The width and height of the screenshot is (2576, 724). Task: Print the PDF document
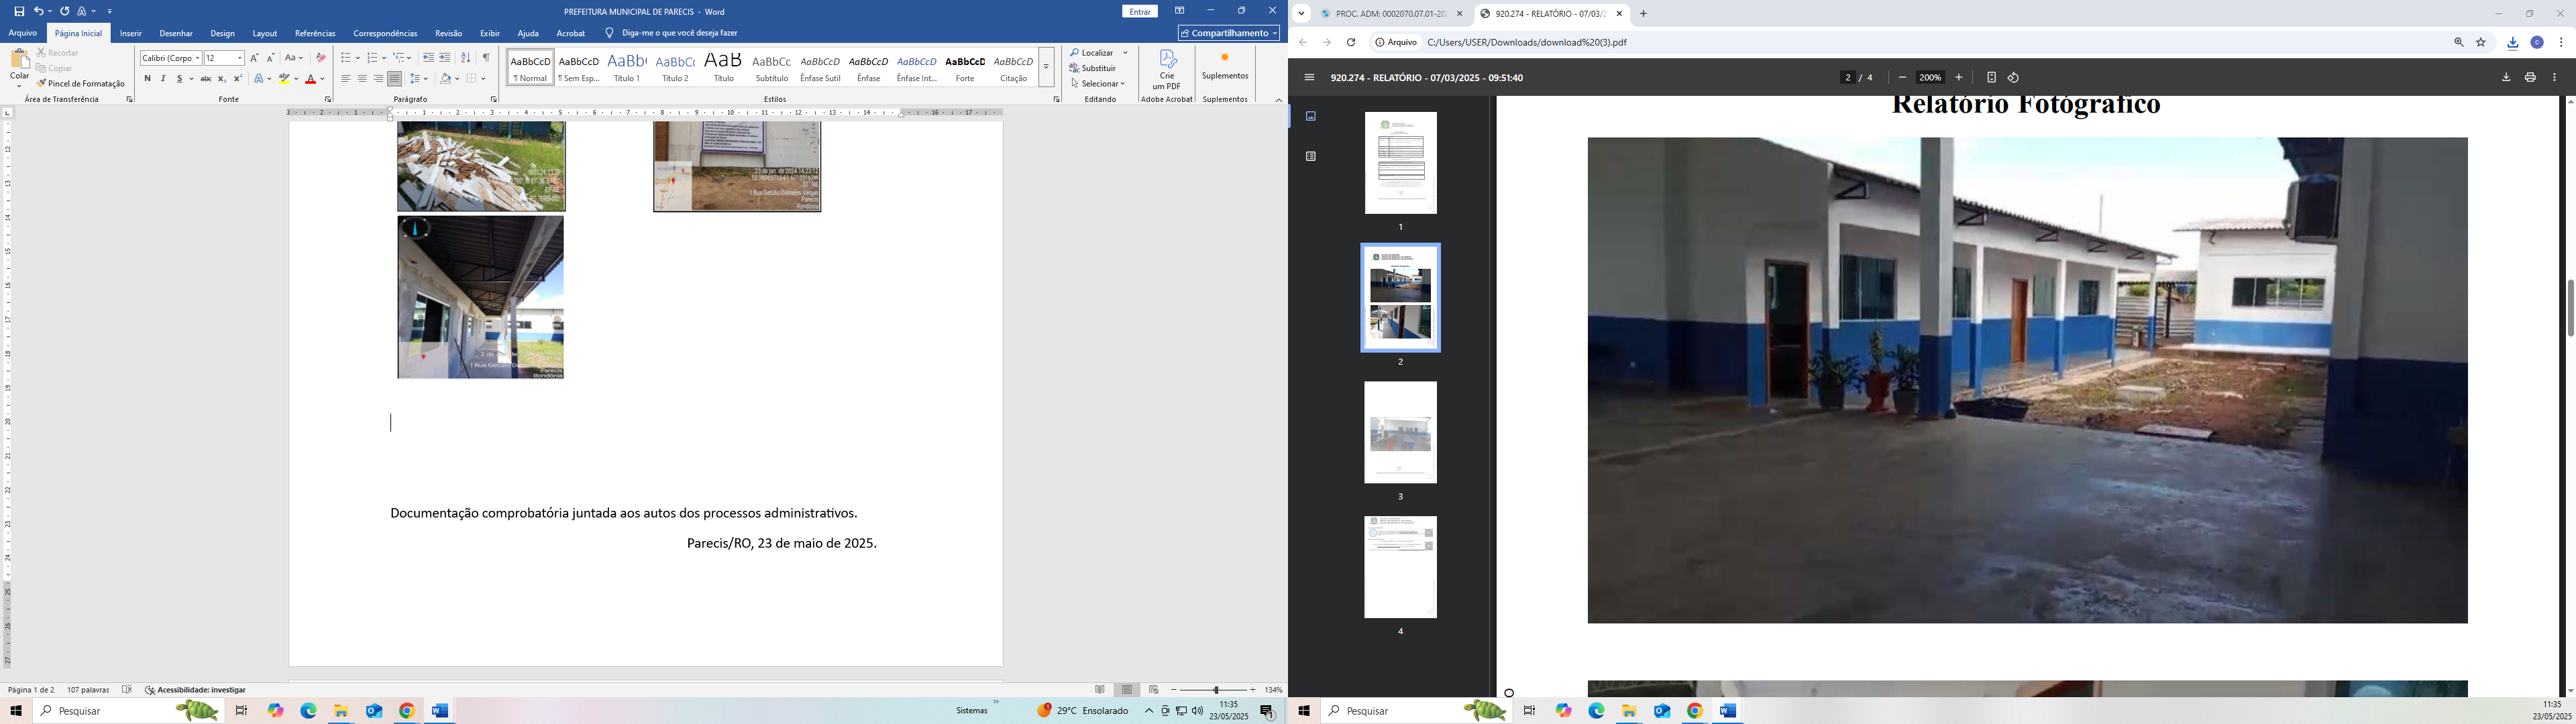coord(2530,78)
